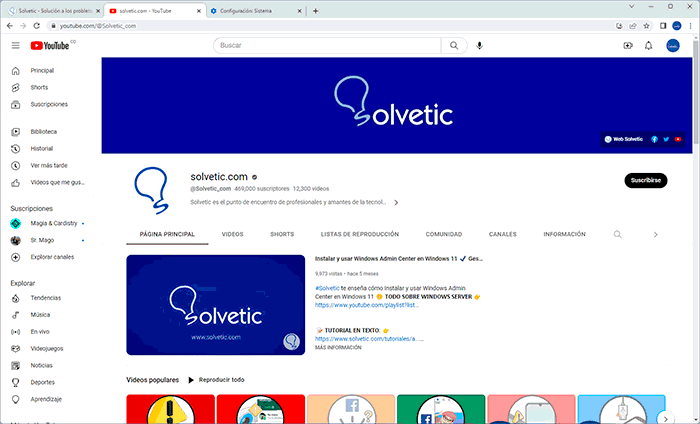The height and width of the screenshot is (424, 700).
Task: Switch to Configuración: Sistema browser tab
Action: [x=254, y=11]
